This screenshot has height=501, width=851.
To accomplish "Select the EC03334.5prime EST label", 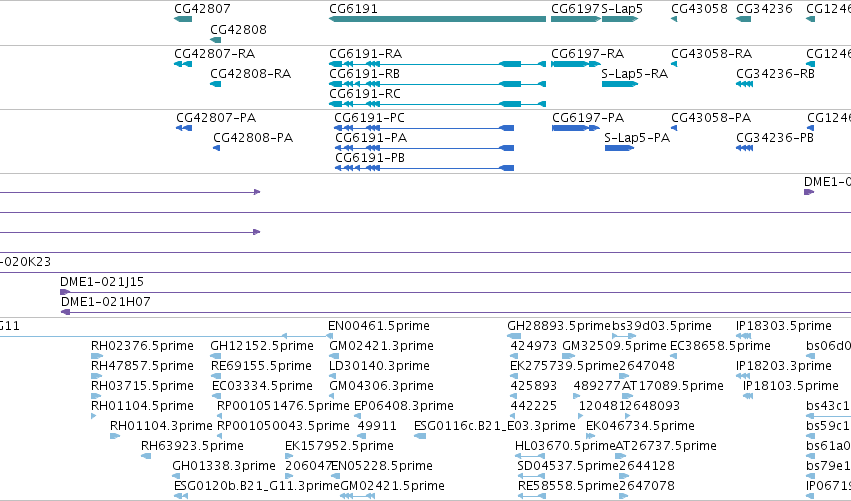I will [x=262, y=386].
